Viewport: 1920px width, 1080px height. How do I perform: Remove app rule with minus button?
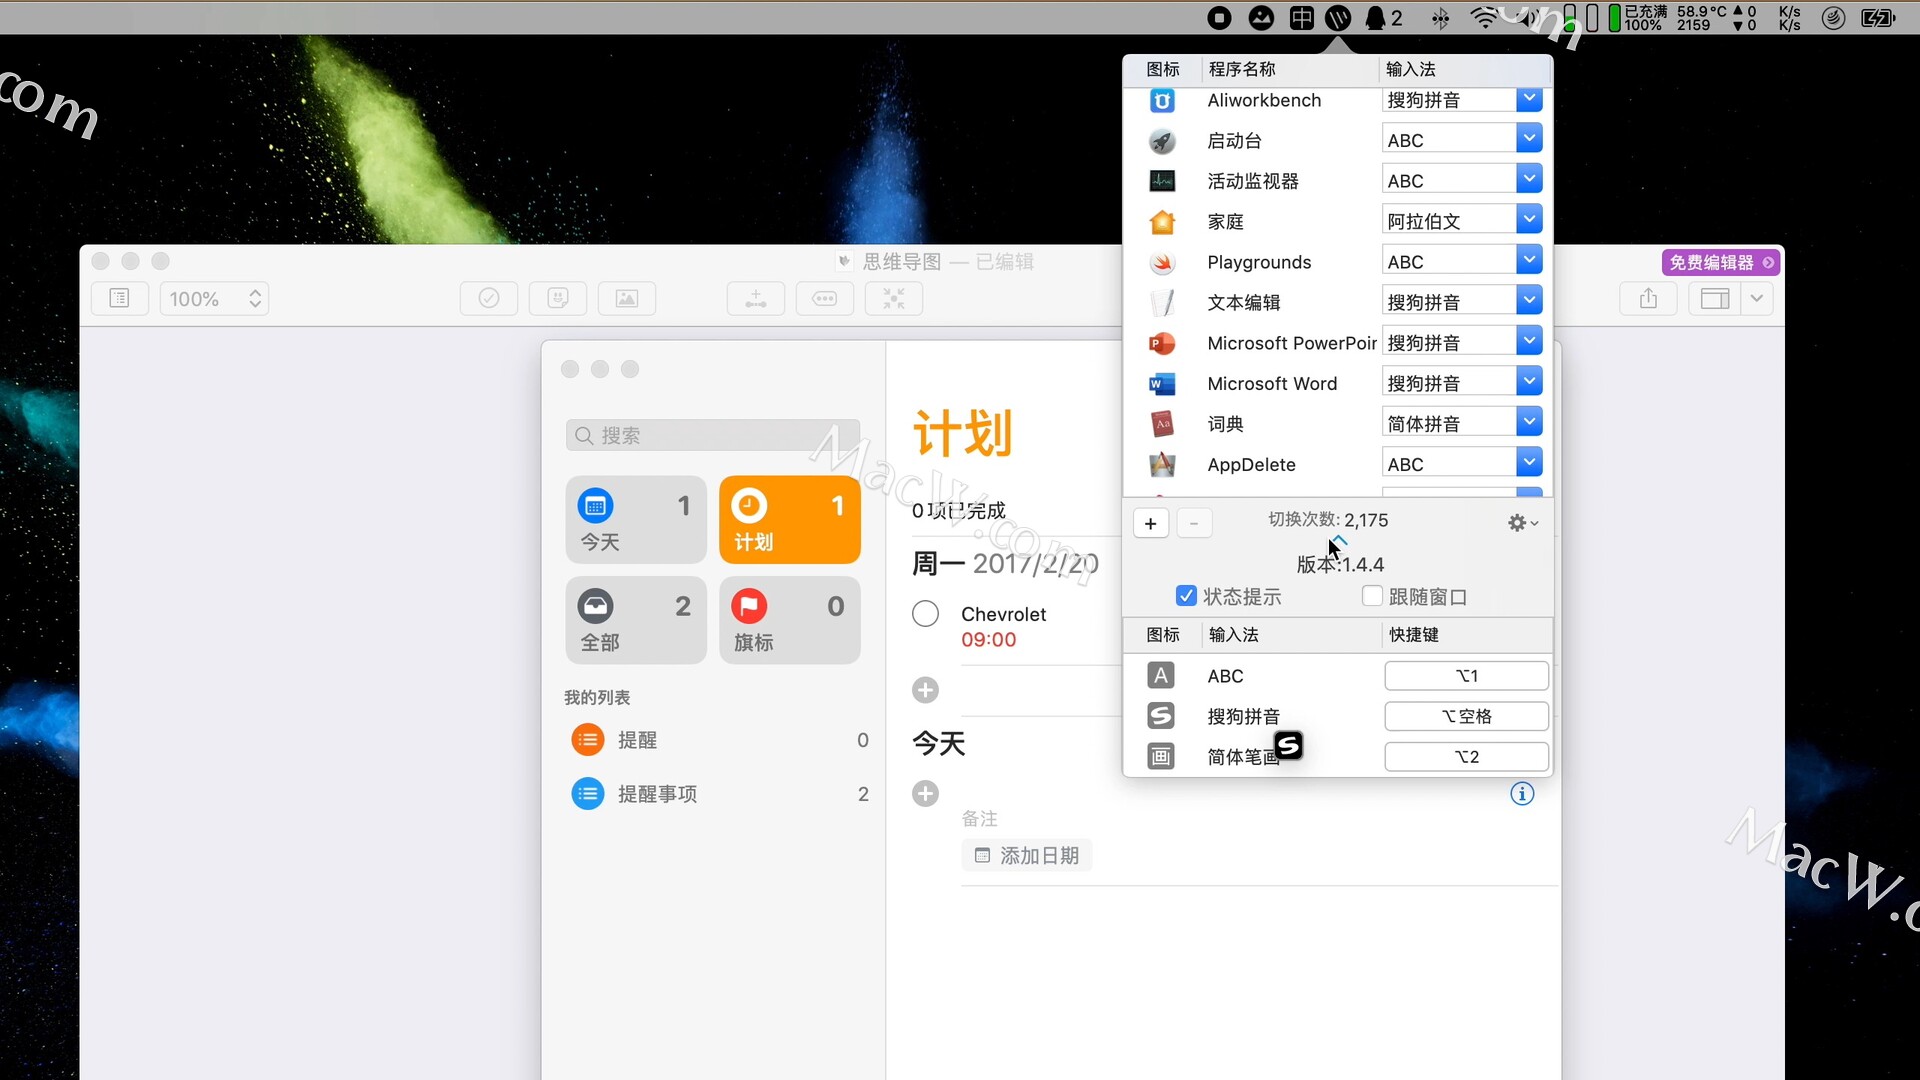tap(1194, 523)
